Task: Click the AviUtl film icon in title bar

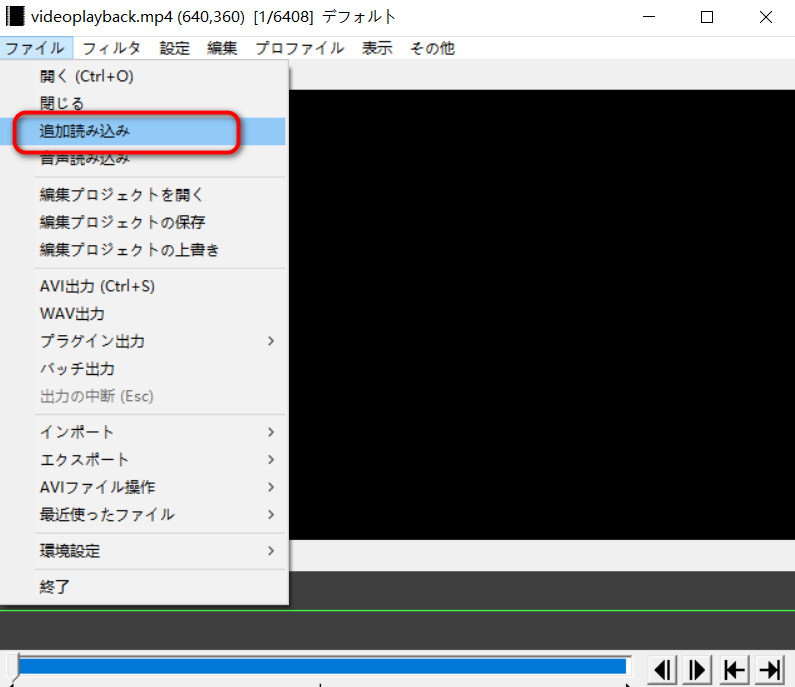Action: (15, 17)
